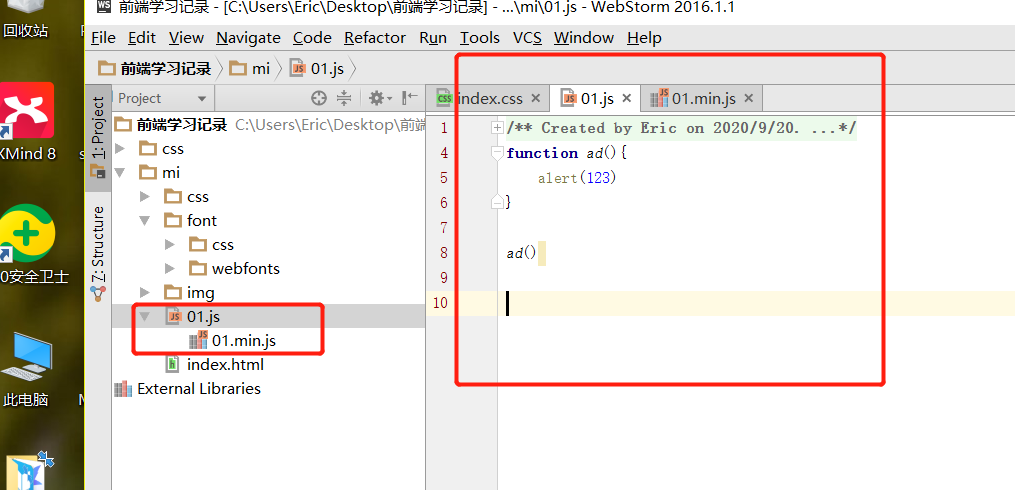This screenshot has width=1015, height=490.
Task: Click the mi breadcrumb folder
Action: (251, 69)
